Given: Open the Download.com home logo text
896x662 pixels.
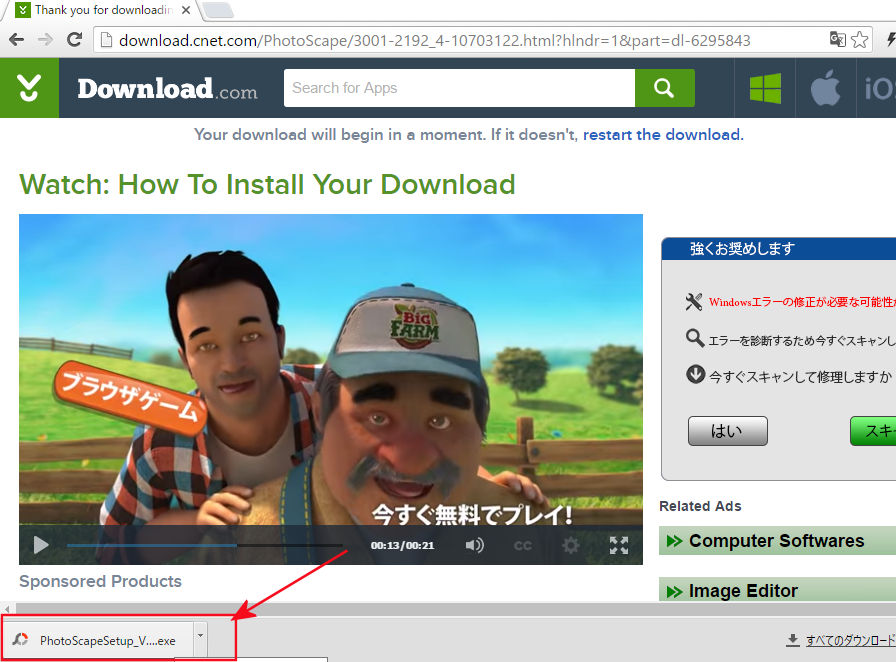Looking at the screenshot, I should click(x=167, y=89).
